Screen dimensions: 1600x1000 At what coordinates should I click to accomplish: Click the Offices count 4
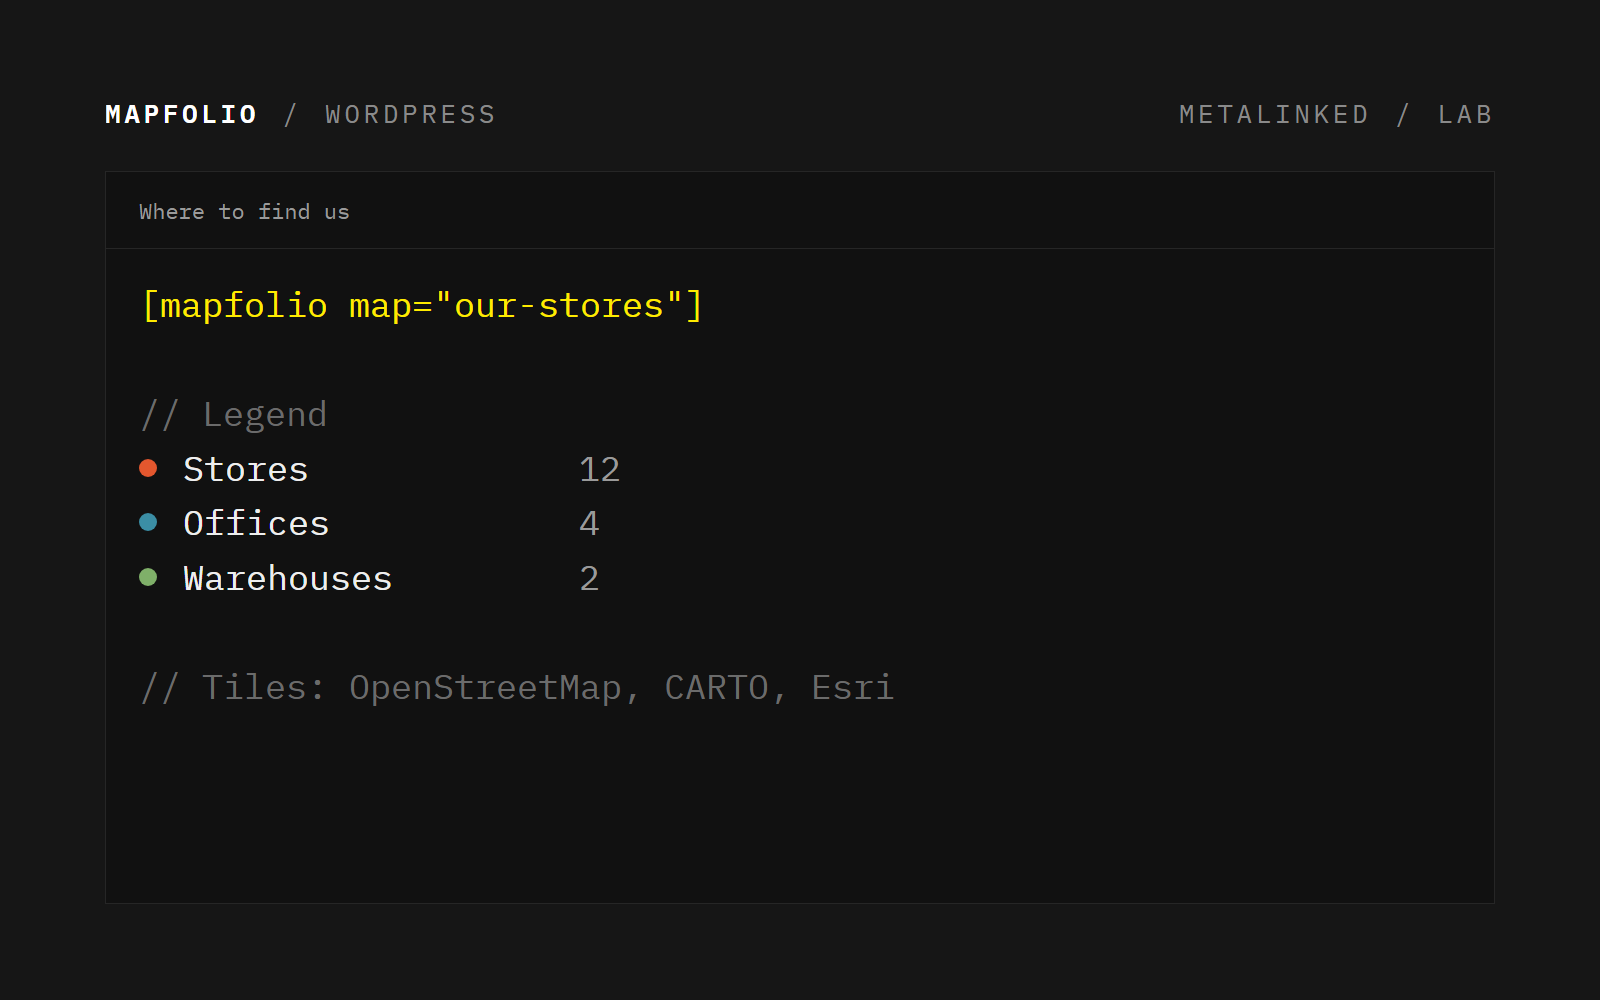pyautogui.click(x=589, y=523)
